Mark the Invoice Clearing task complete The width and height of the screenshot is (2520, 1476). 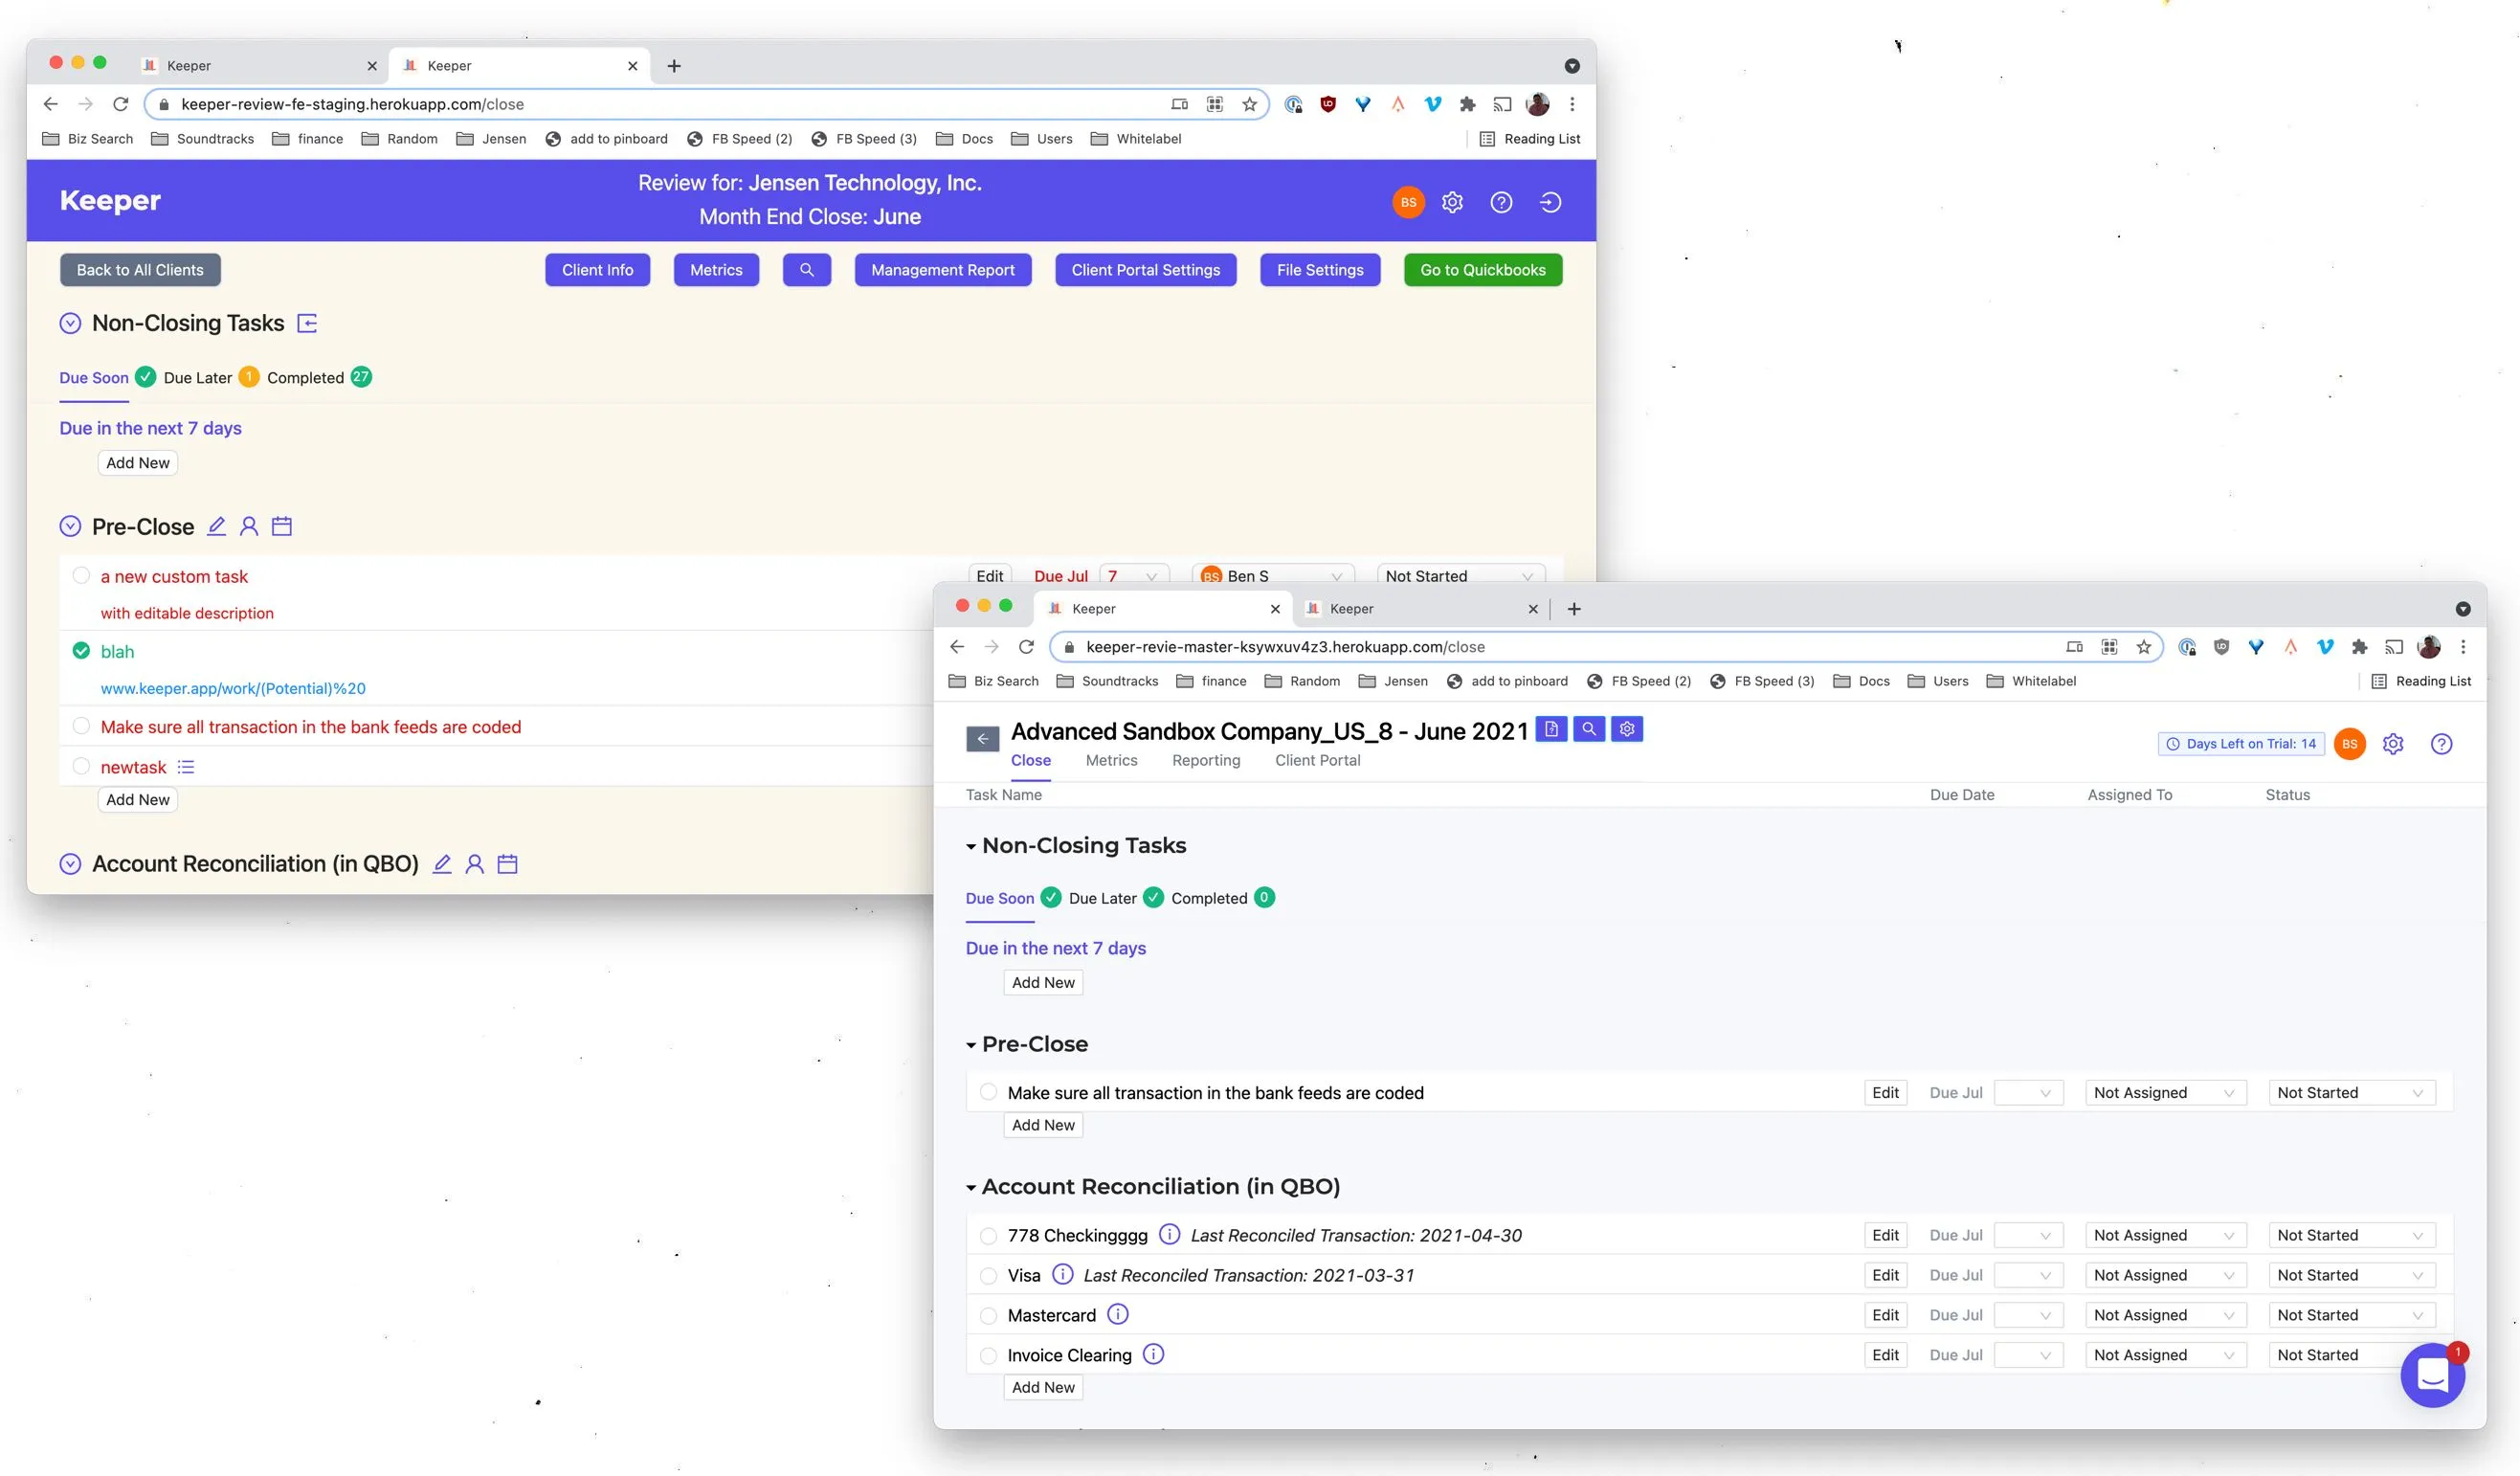988,1356
